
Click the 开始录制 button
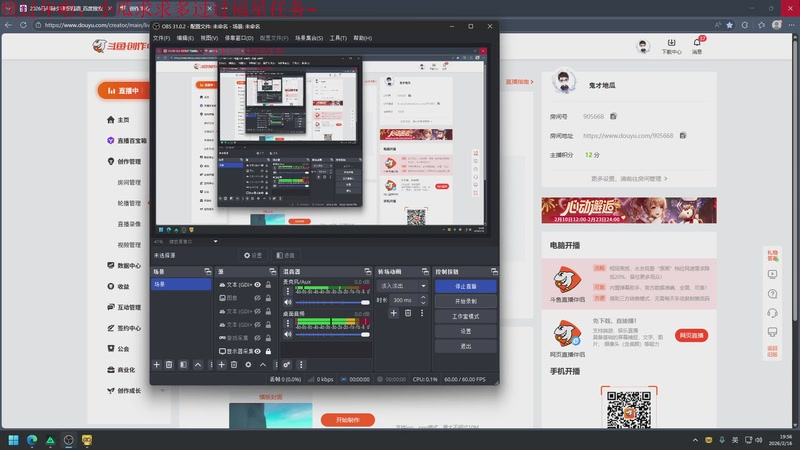coord(466,301)
